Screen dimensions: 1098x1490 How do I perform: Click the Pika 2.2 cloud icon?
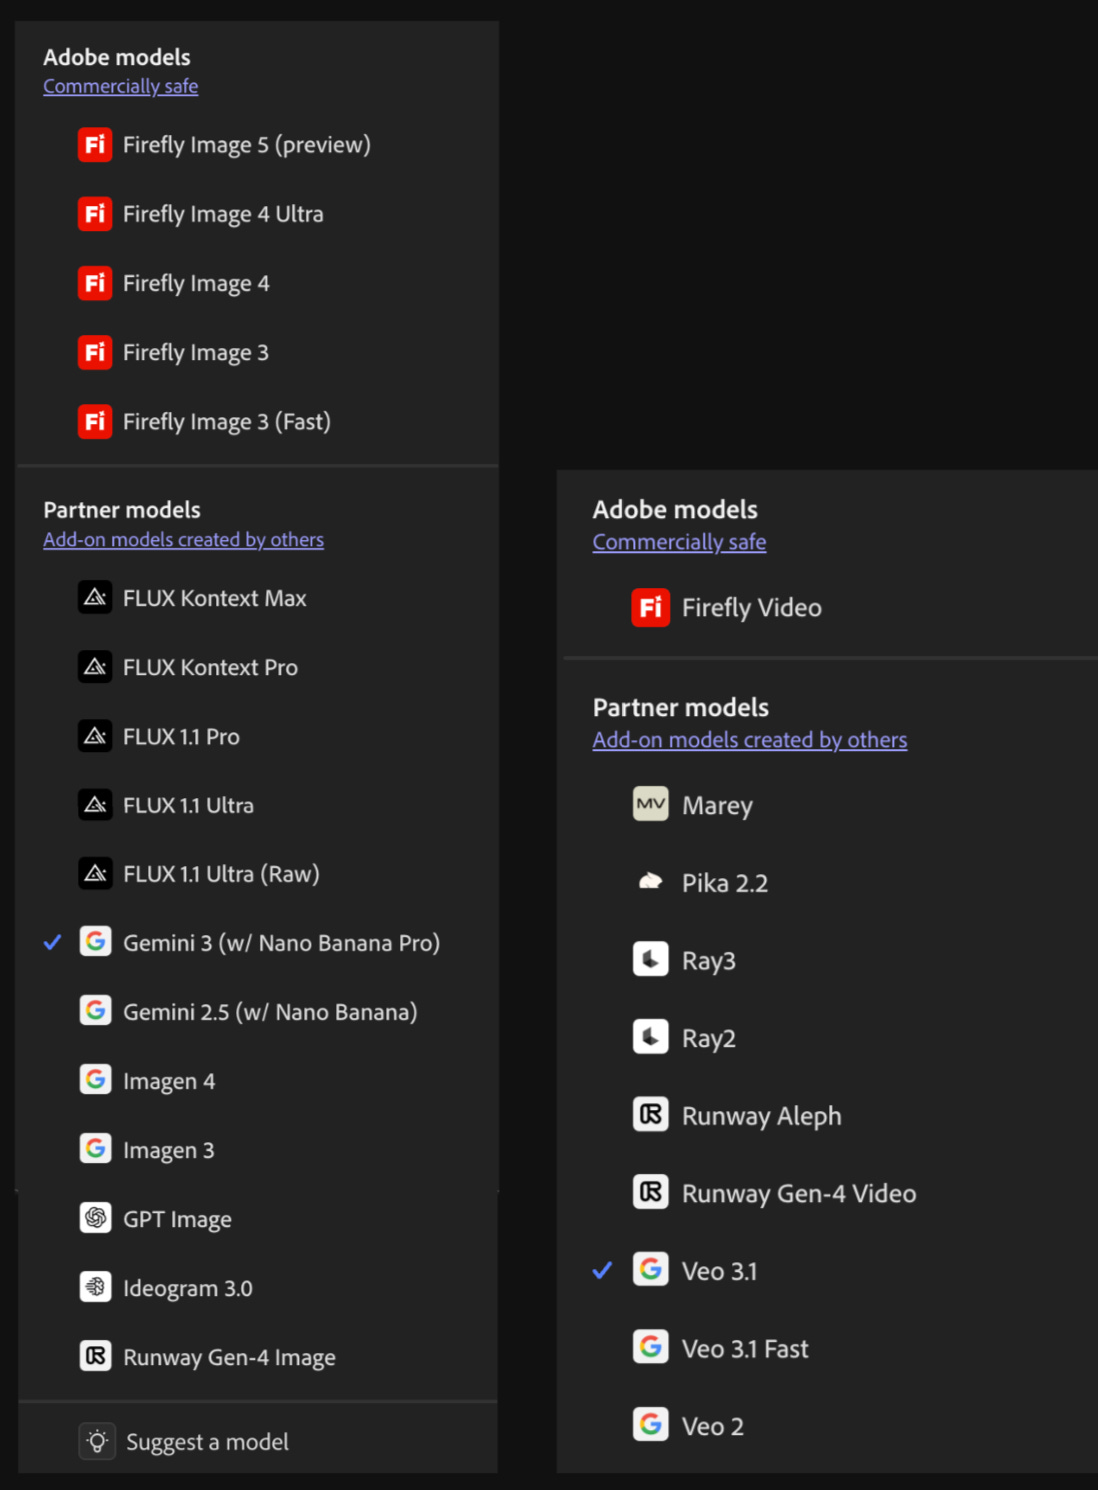tap(651, 881)
